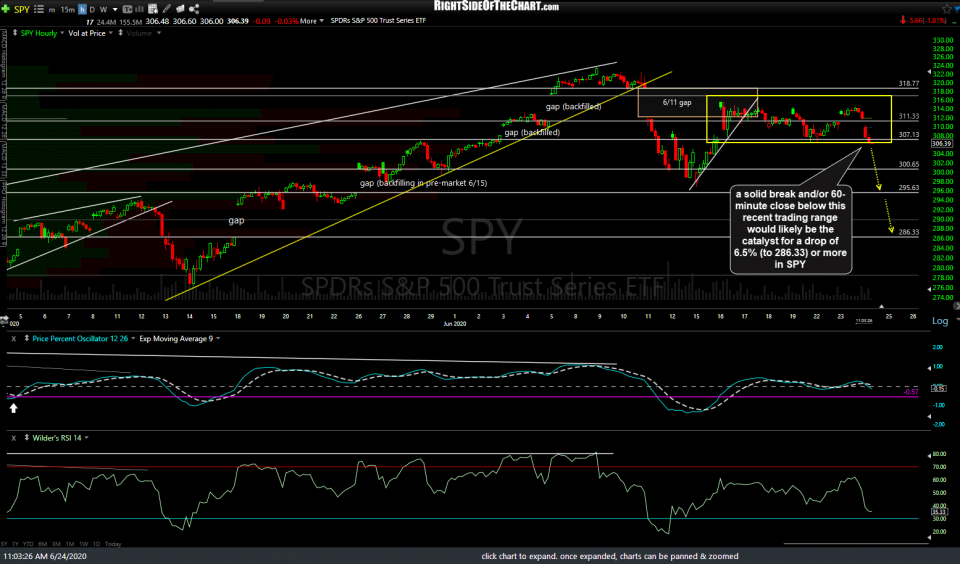This screenshot has width=960, height=564.
Task: Click move handle beside SPY Hourly
Action: [x=15, y=33]
